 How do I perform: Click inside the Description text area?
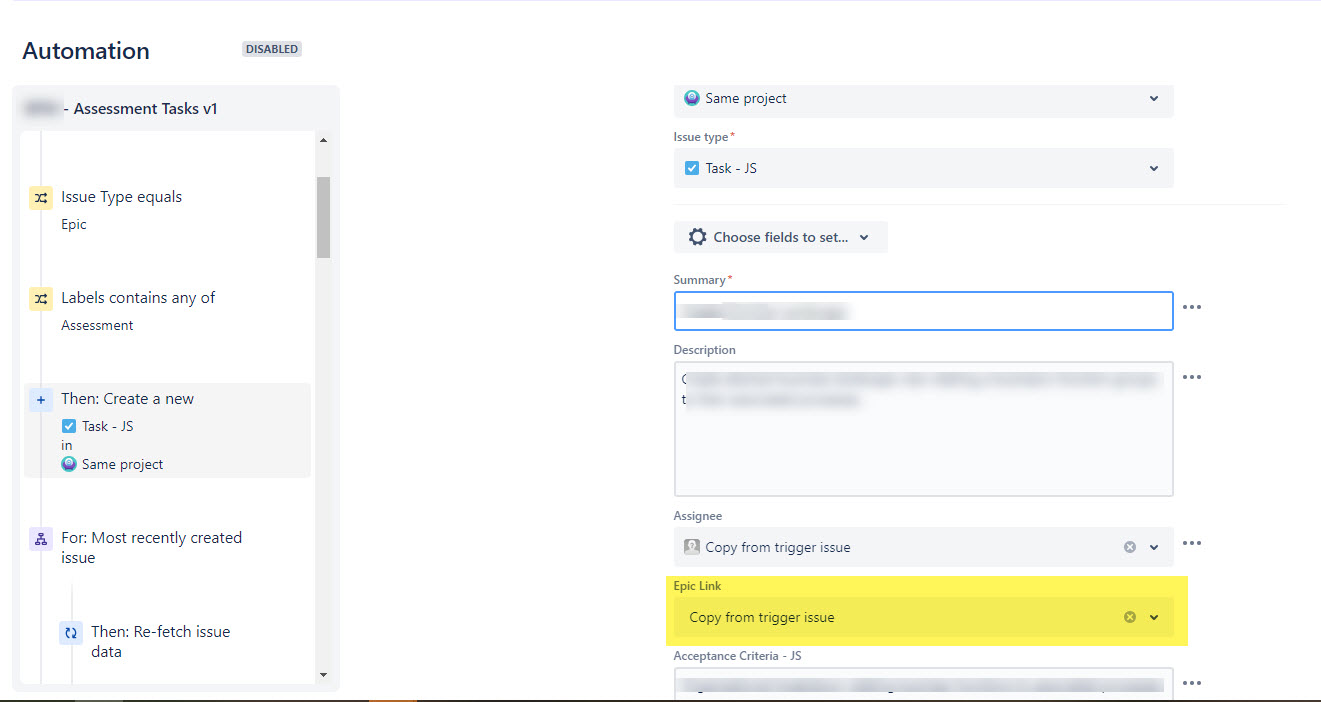[923, 429]
